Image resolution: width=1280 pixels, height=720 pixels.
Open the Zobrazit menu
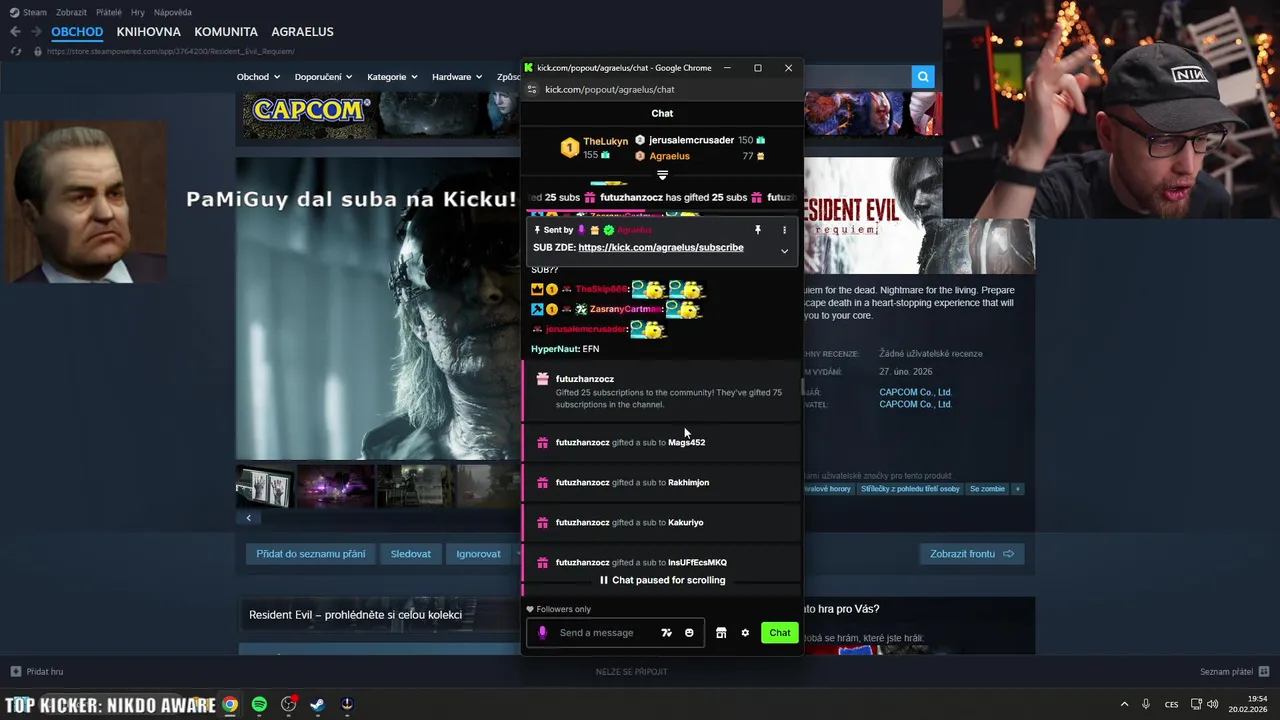pyautogui.click(x=71, y=12)
